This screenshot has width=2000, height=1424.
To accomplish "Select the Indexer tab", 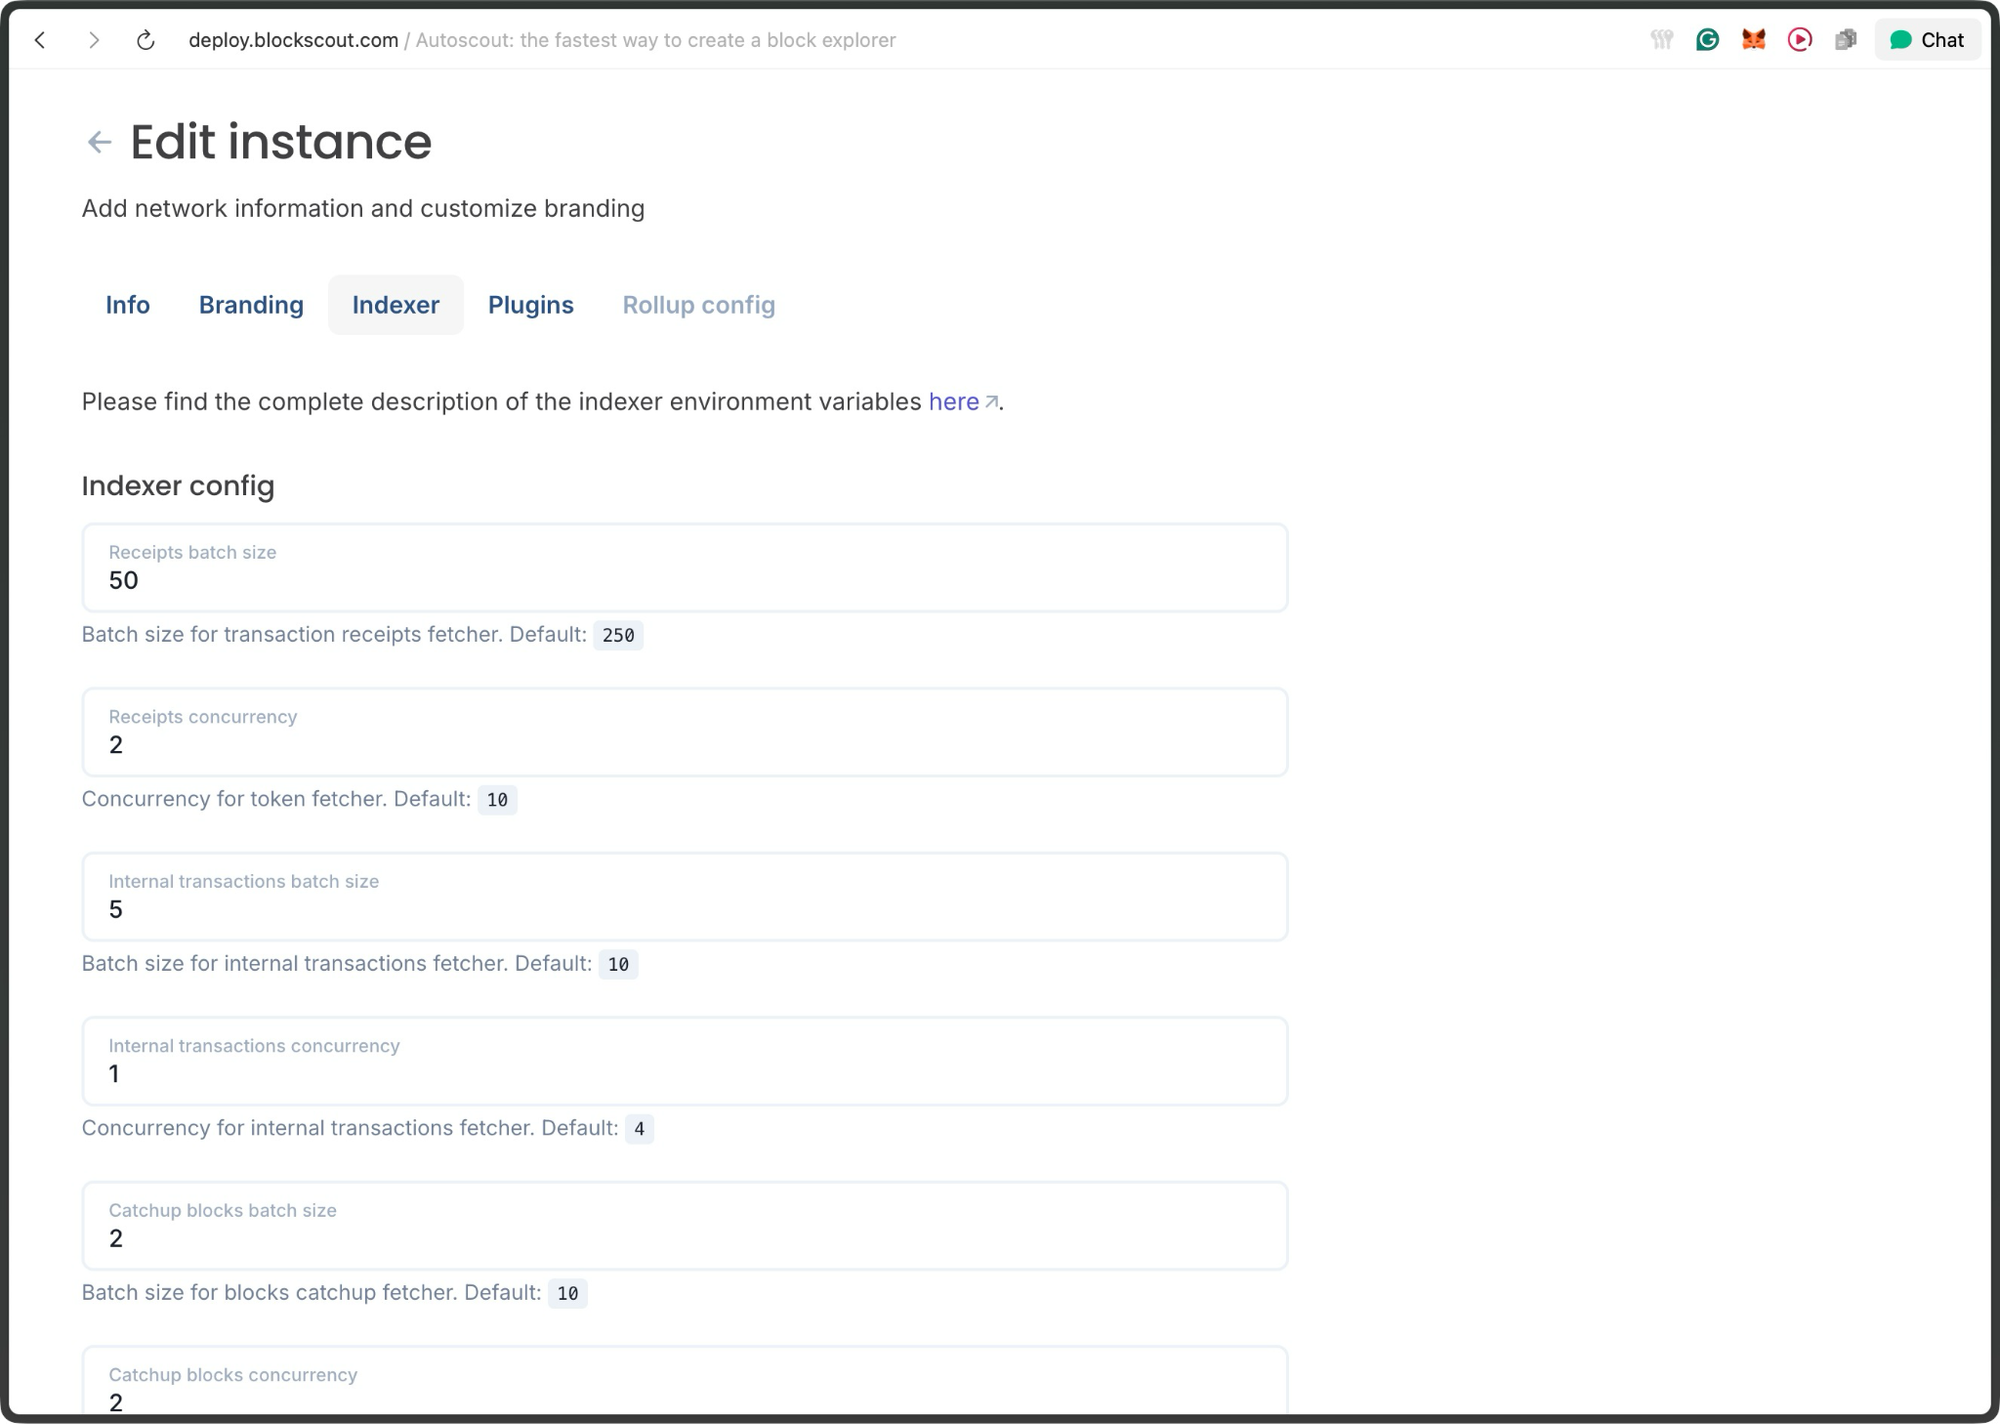I will pos(395,305).
